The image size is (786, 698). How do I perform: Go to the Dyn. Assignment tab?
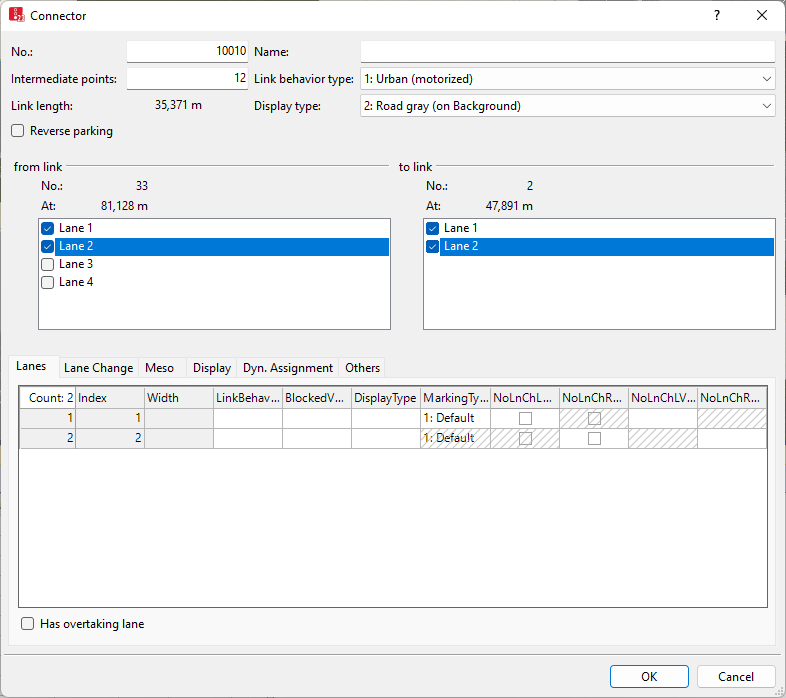(288, 368)
